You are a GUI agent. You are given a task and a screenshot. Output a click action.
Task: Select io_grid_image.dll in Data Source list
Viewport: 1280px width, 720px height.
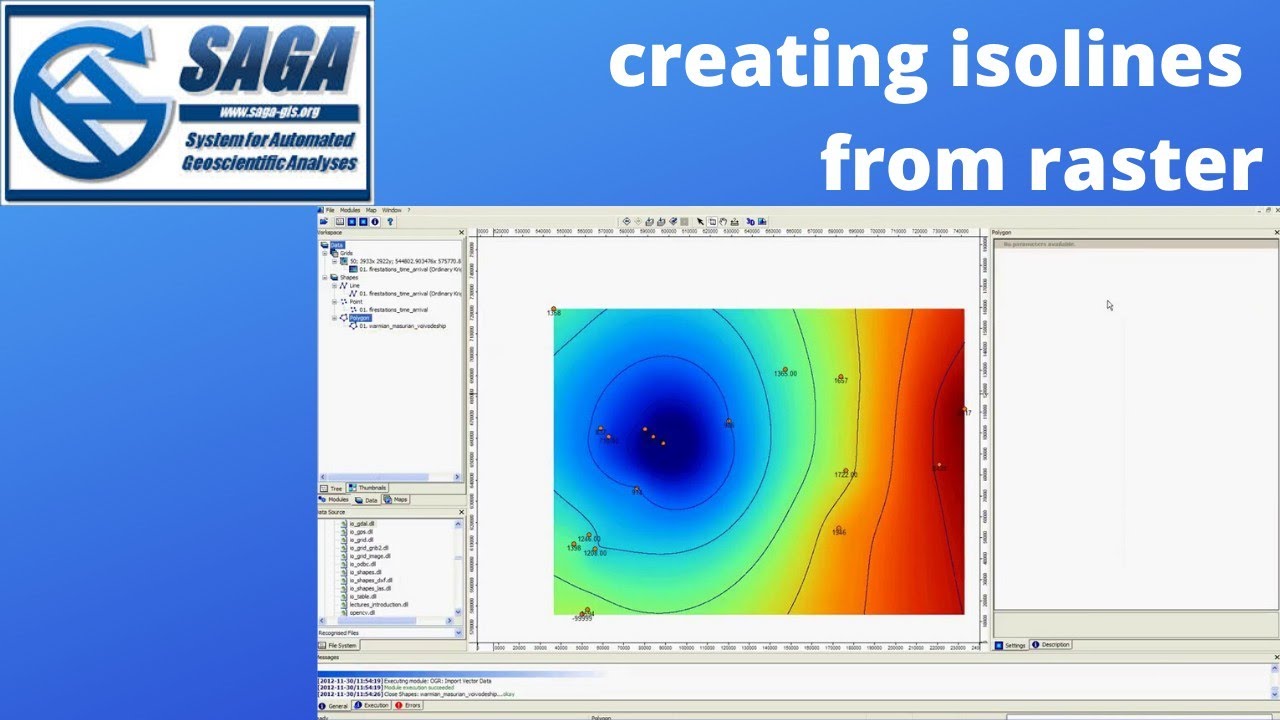(370, 556)
